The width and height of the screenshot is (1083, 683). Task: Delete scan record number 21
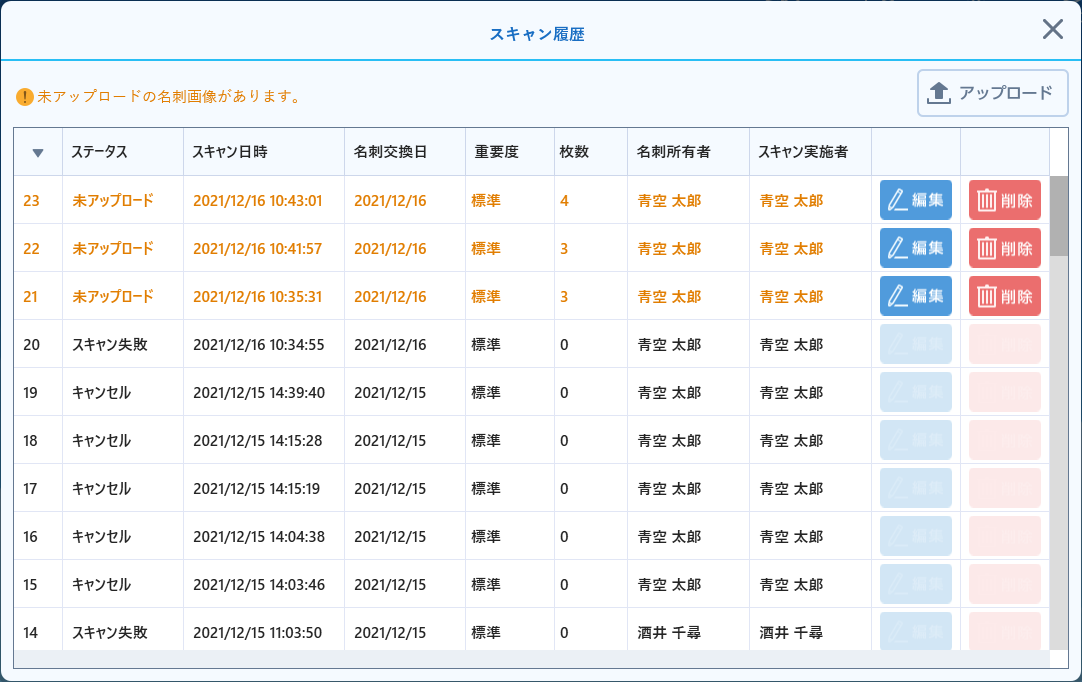1004,296
